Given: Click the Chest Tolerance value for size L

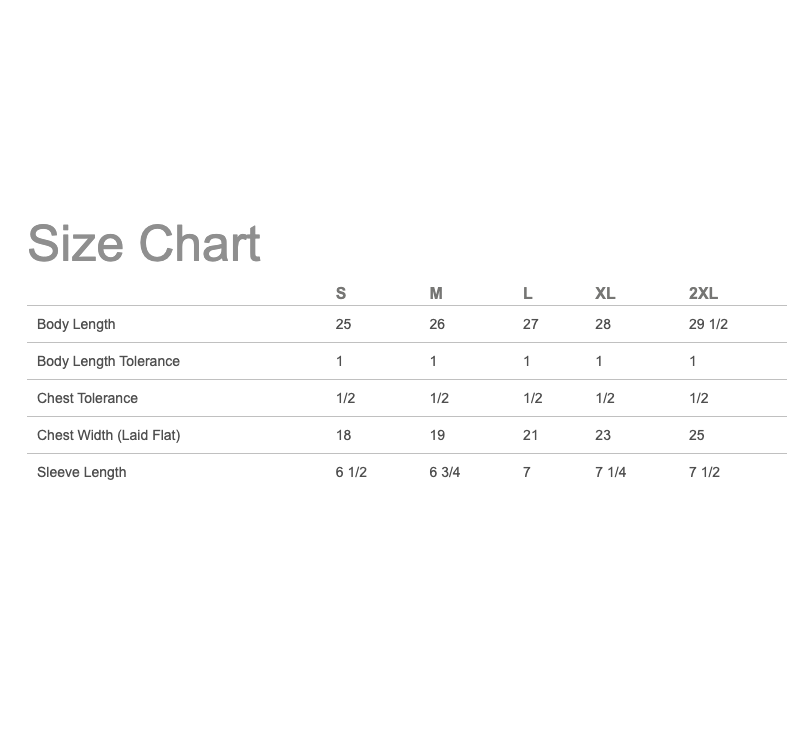Looking at the screenshot, I should (x=533, y=398).
